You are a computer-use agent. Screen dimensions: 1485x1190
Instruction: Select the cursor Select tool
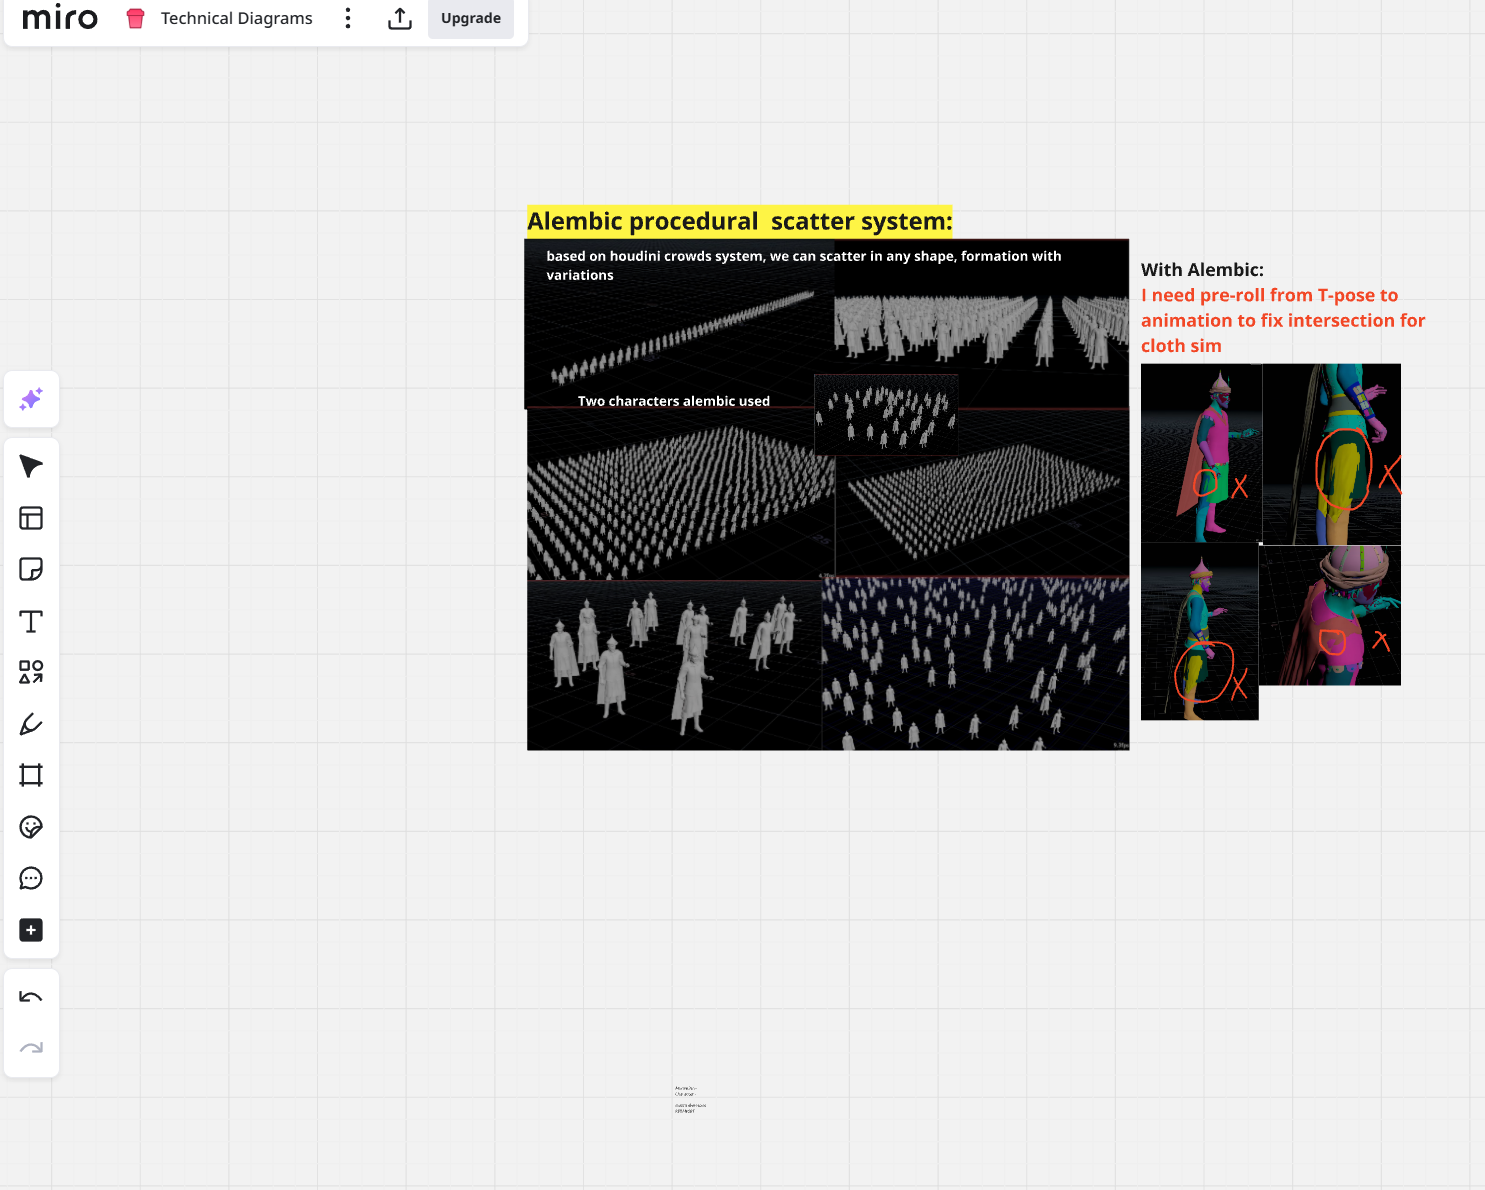tap(31, 466)
